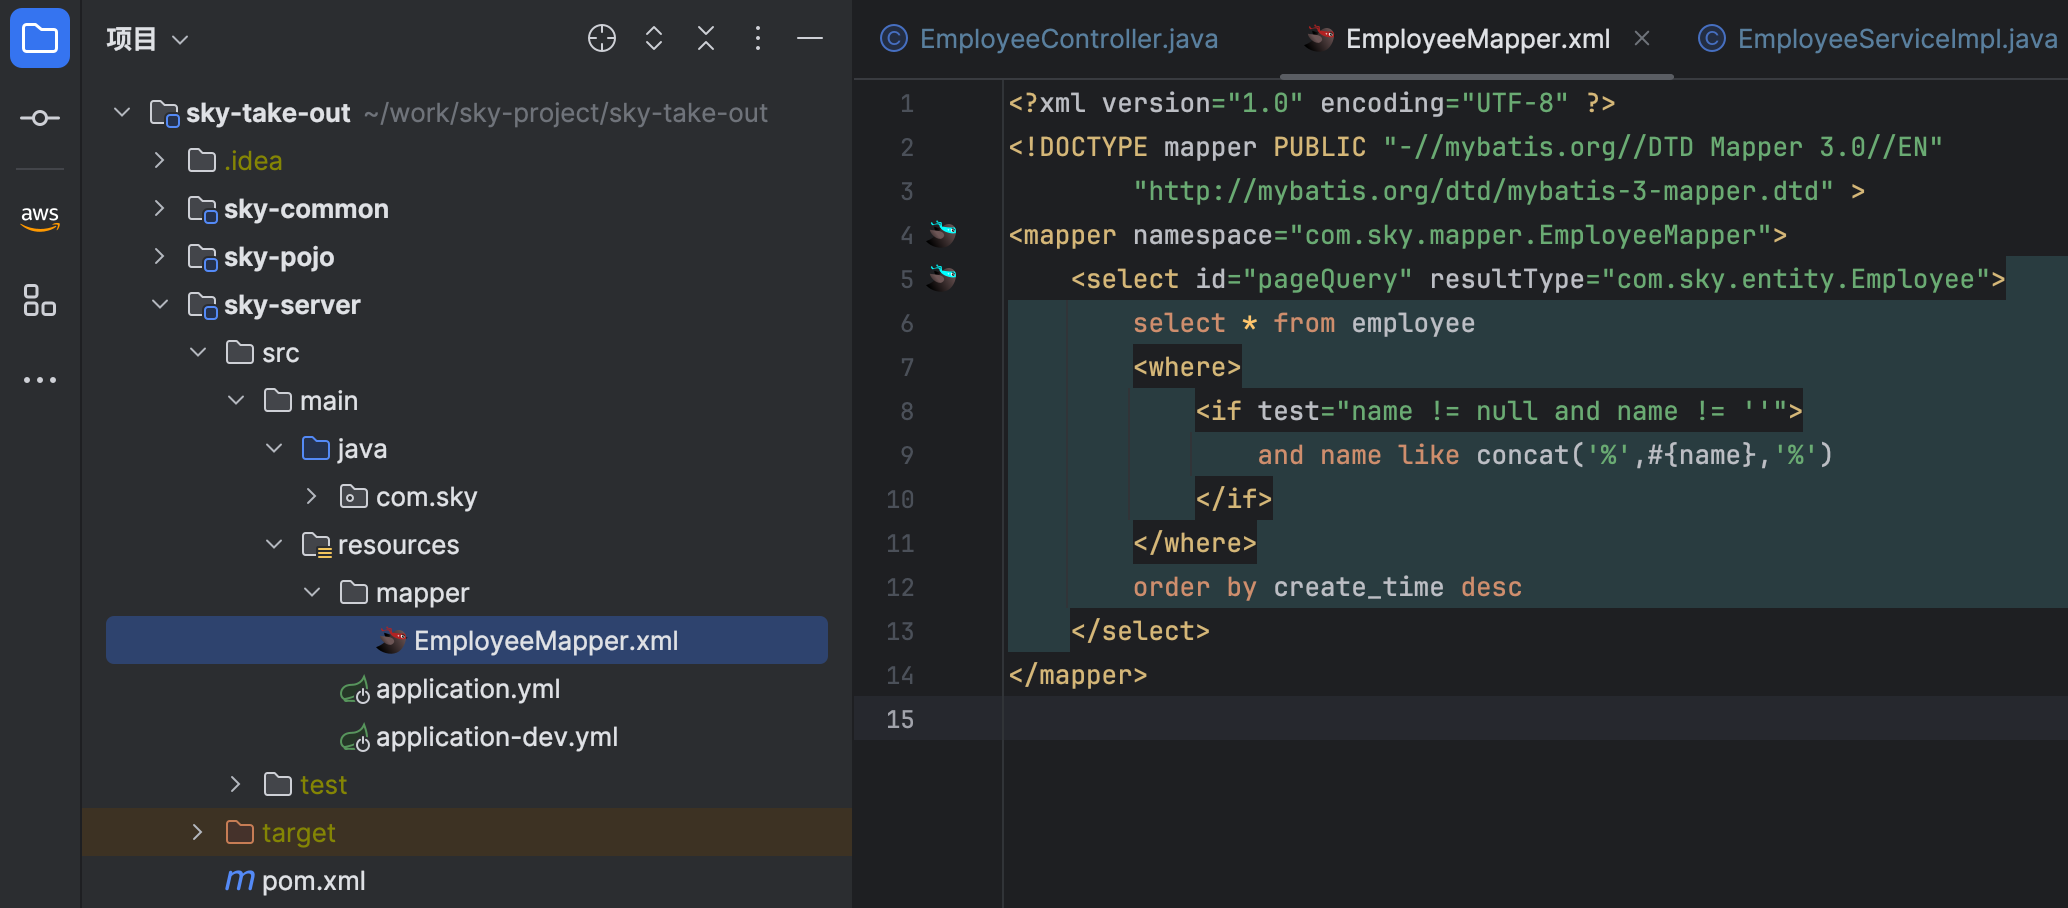
Task: Expand the test folder
Action: pos(236,784)
